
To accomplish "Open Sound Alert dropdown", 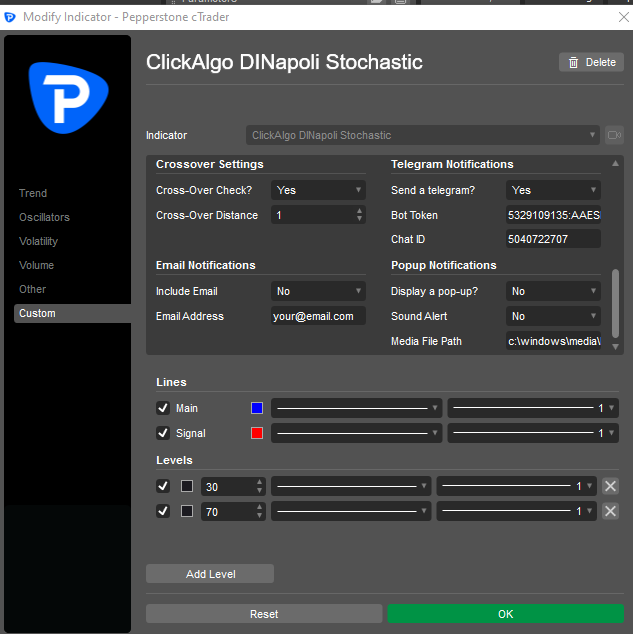I will tap(553, 316).
